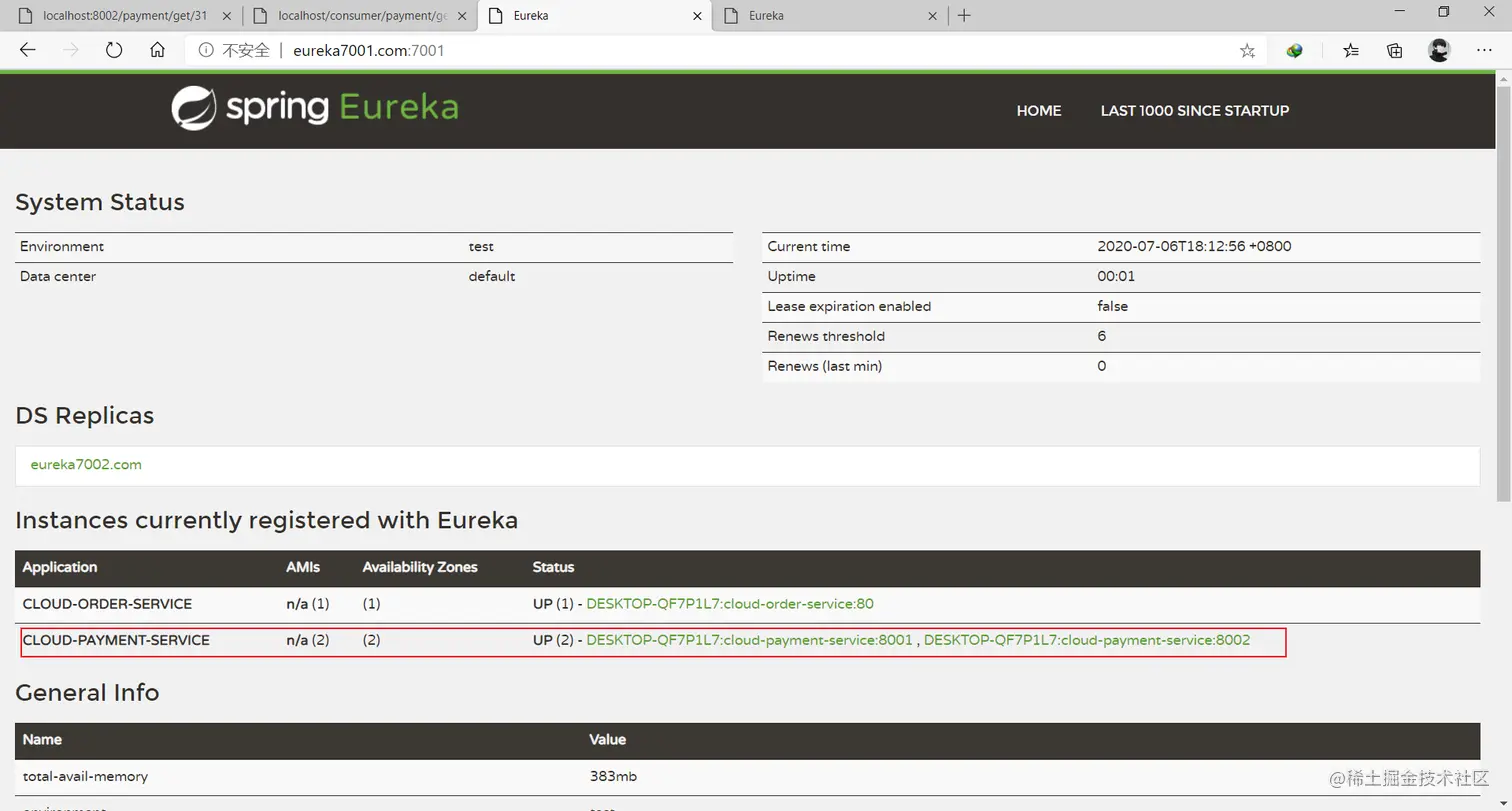1512x811 pixels.
Task: Click the System Status heading
Action: pyautogui.click(x=100, y=202)
